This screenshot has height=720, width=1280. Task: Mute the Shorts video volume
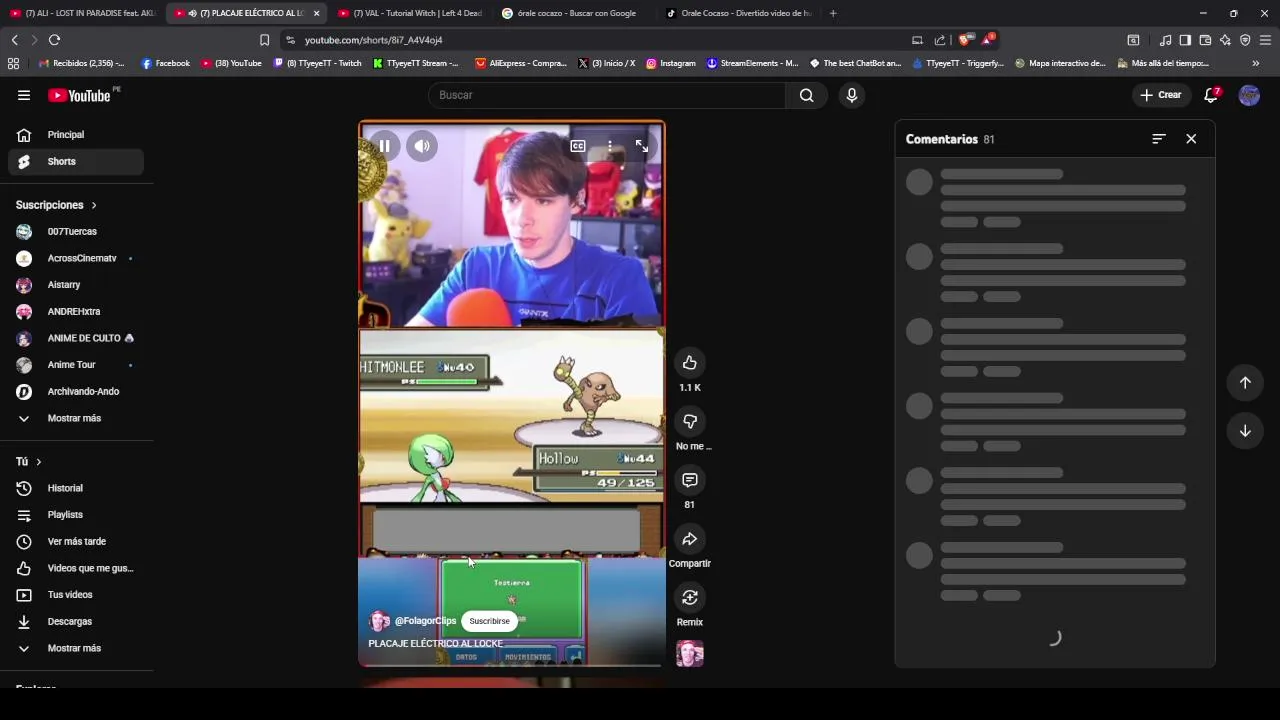click(422, 146)
